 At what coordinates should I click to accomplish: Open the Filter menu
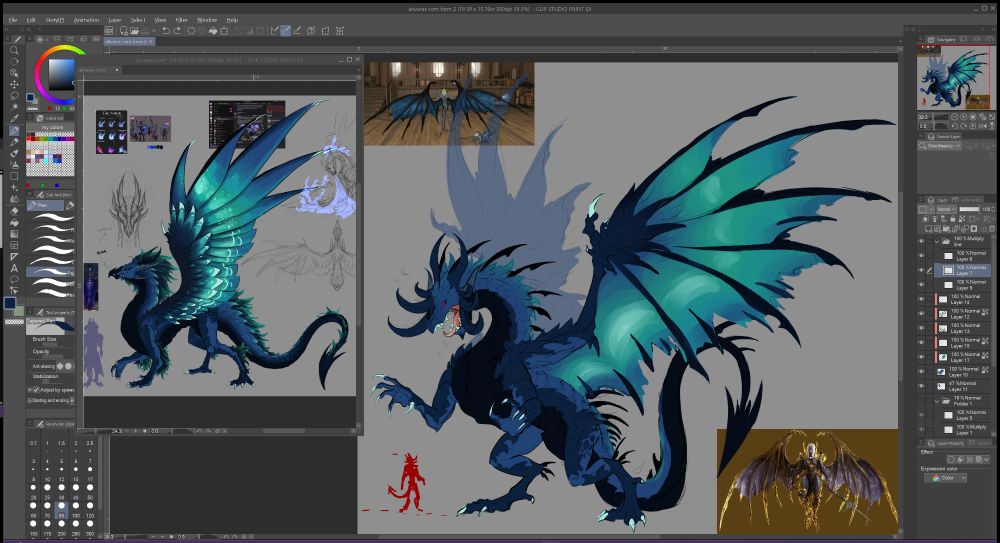tap(181, 19)
